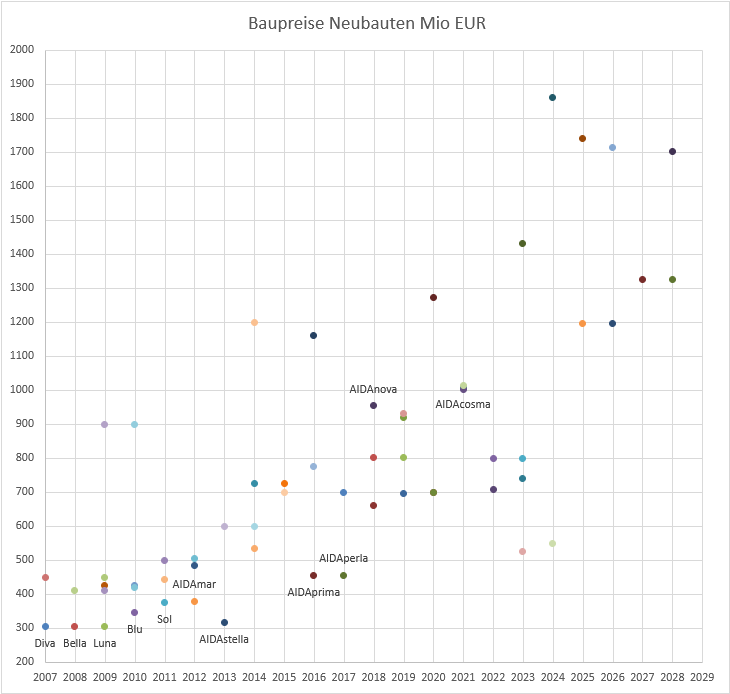Click the Bella data label

click(74, 643)
